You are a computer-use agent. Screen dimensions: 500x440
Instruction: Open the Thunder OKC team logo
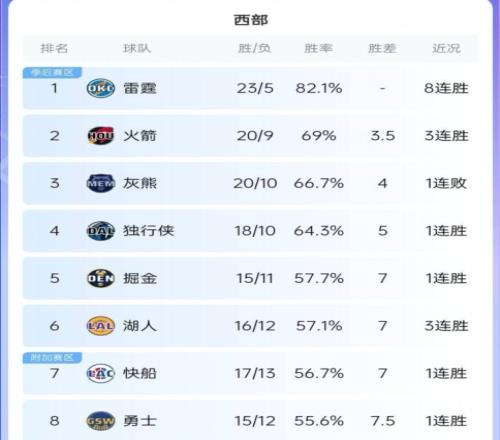coord(101,88)
